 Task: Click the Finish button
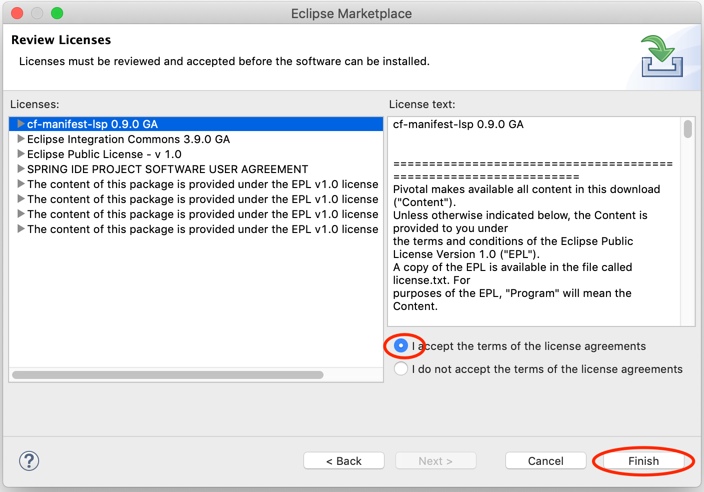click(x=643, y=461)
